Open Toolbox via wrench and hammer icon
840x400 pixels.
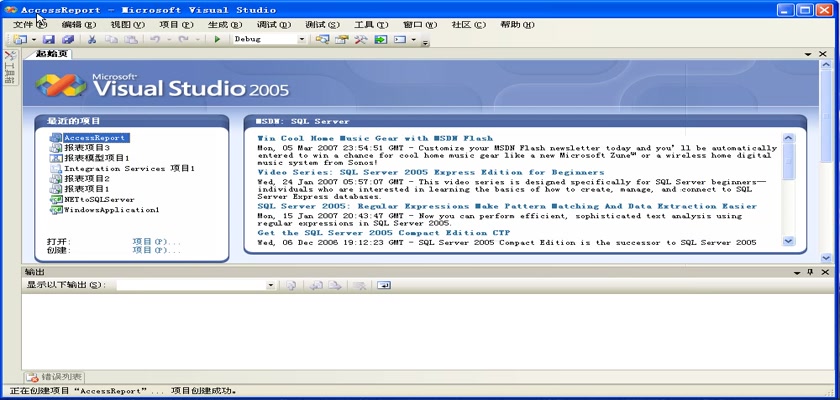(361, 40)
